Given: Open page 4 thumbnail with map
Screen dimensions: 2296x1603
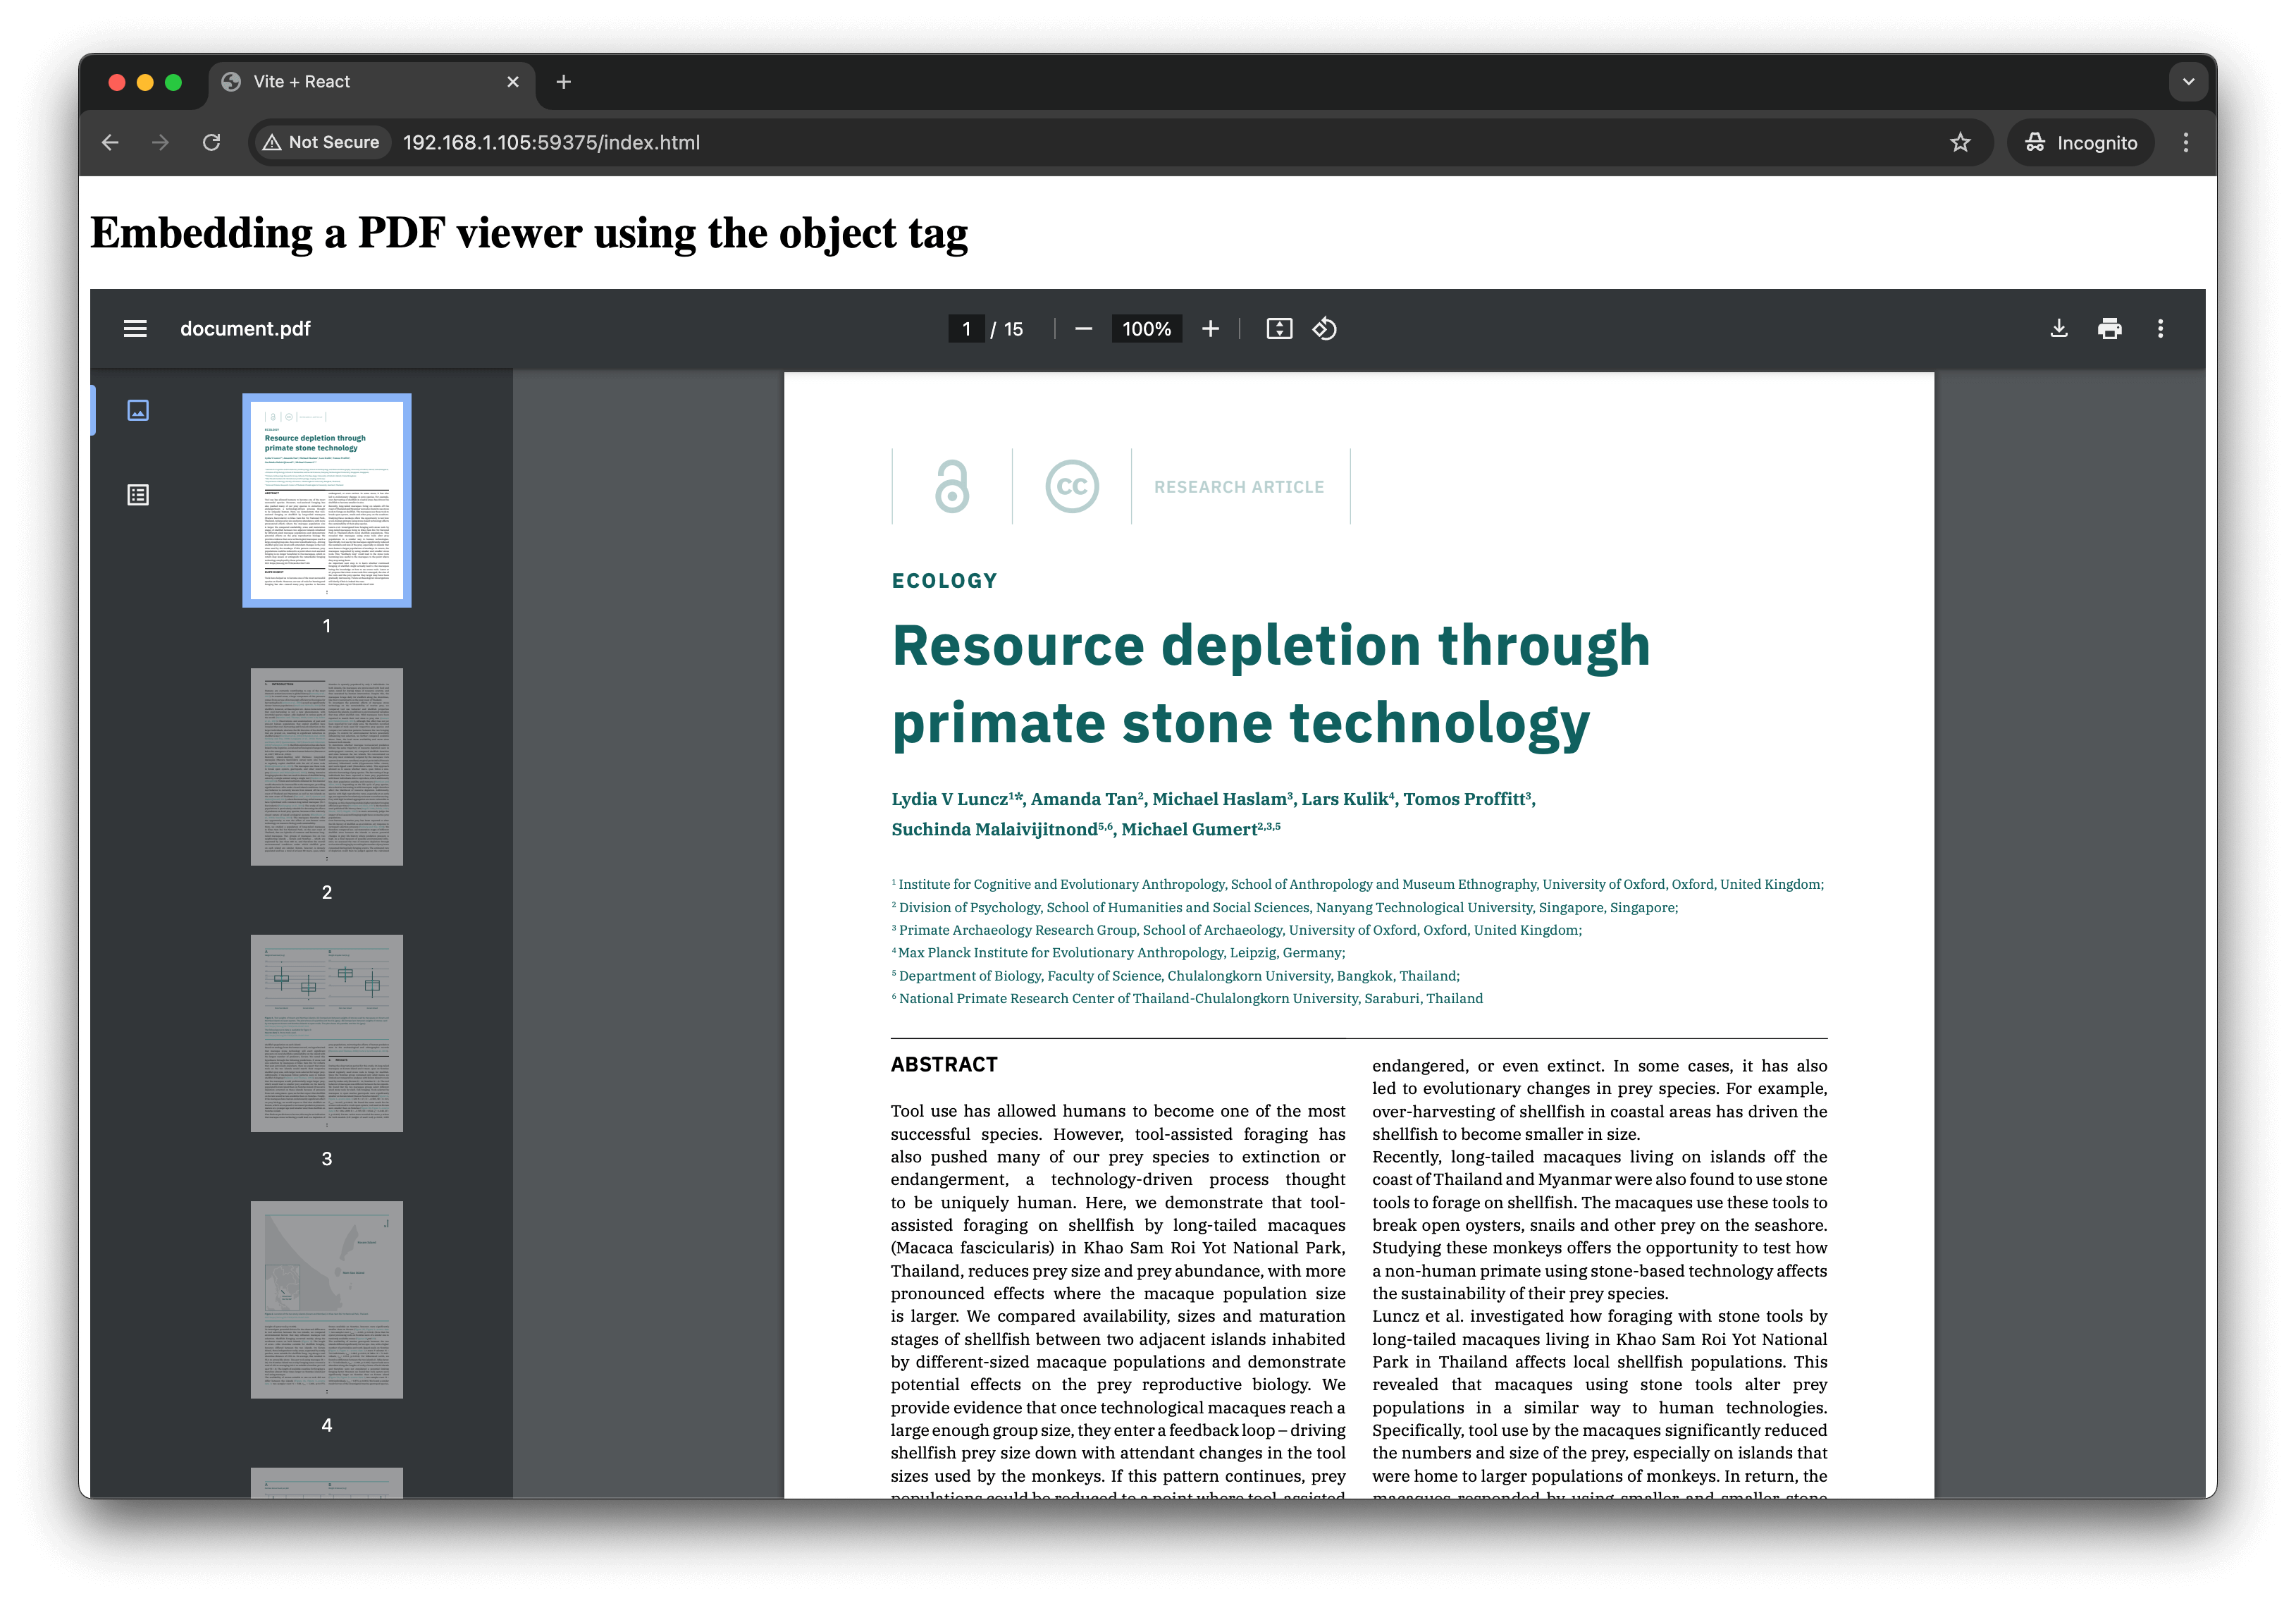Looking at the screenshot, I should pyautogui.click(x=327, y=1299).
